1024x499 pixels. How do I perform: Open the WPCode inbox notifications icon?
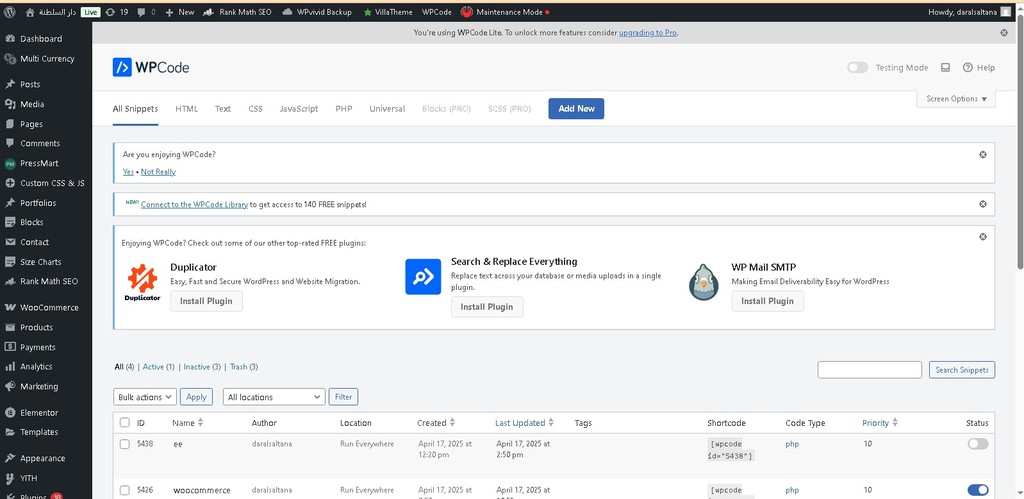point(945,67)
